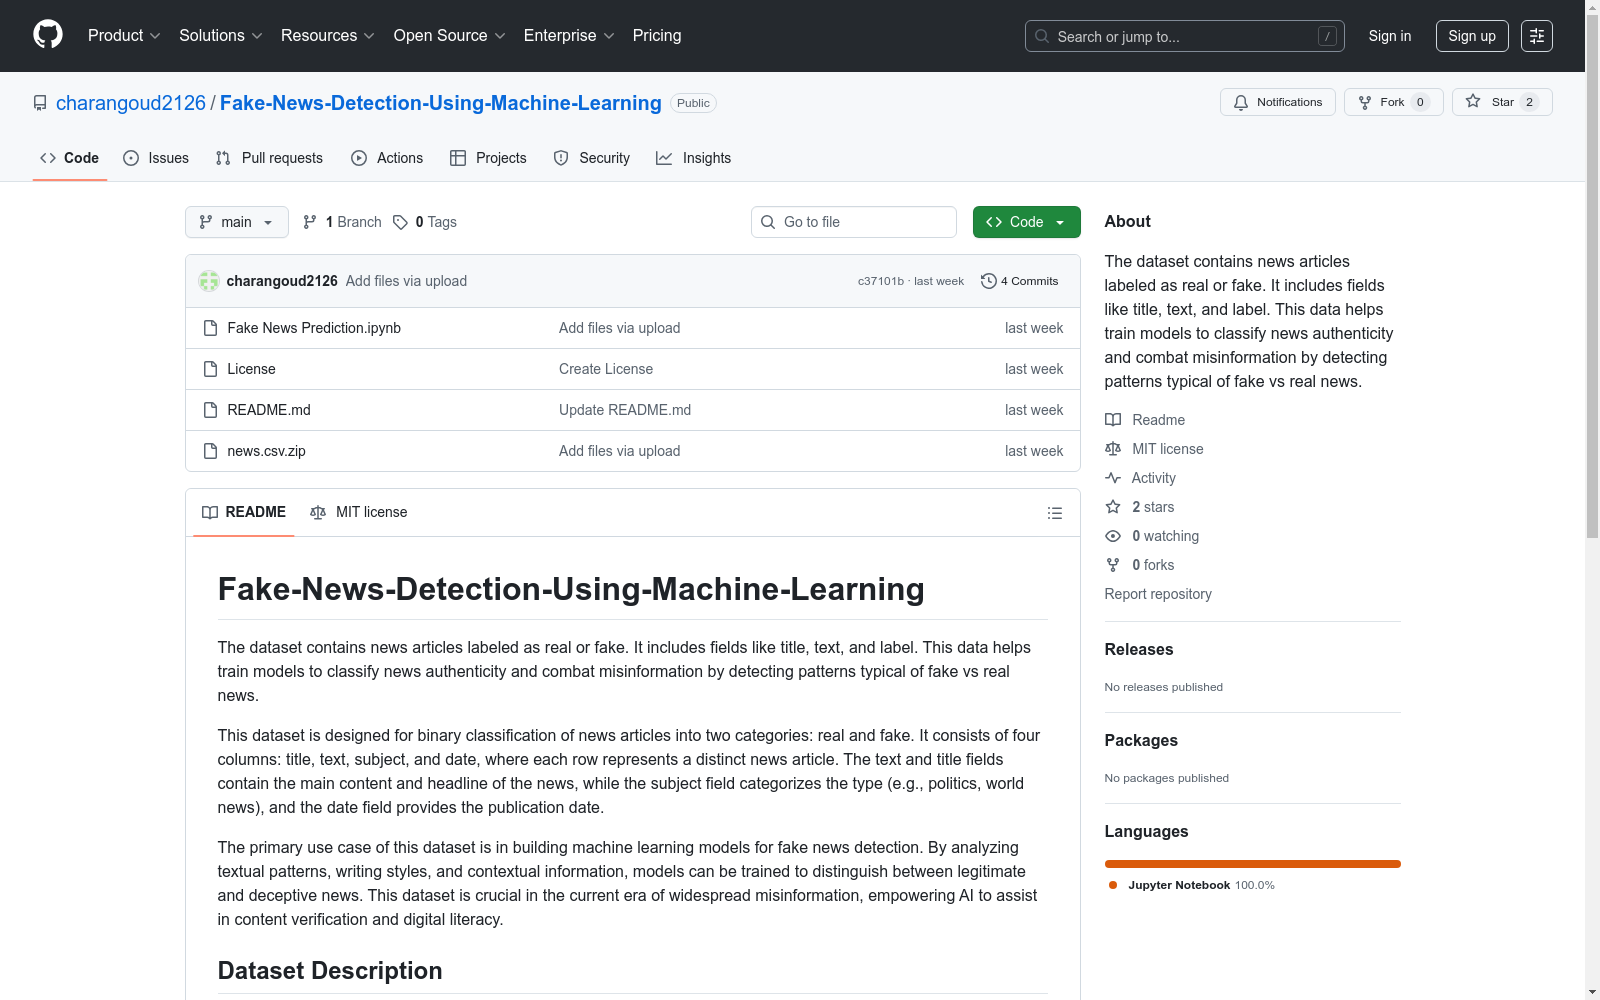Image resolution: width=1600 pixels, height=1000 pixels.
Task: Click the Jupyter Notebook 100.0% language link
Action: click(x=1192, y=885)
